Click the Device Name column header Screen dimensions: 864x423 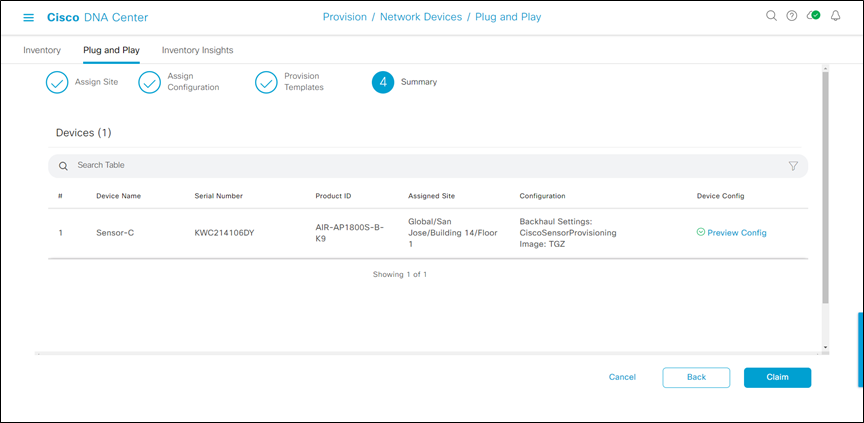point(118,196)
